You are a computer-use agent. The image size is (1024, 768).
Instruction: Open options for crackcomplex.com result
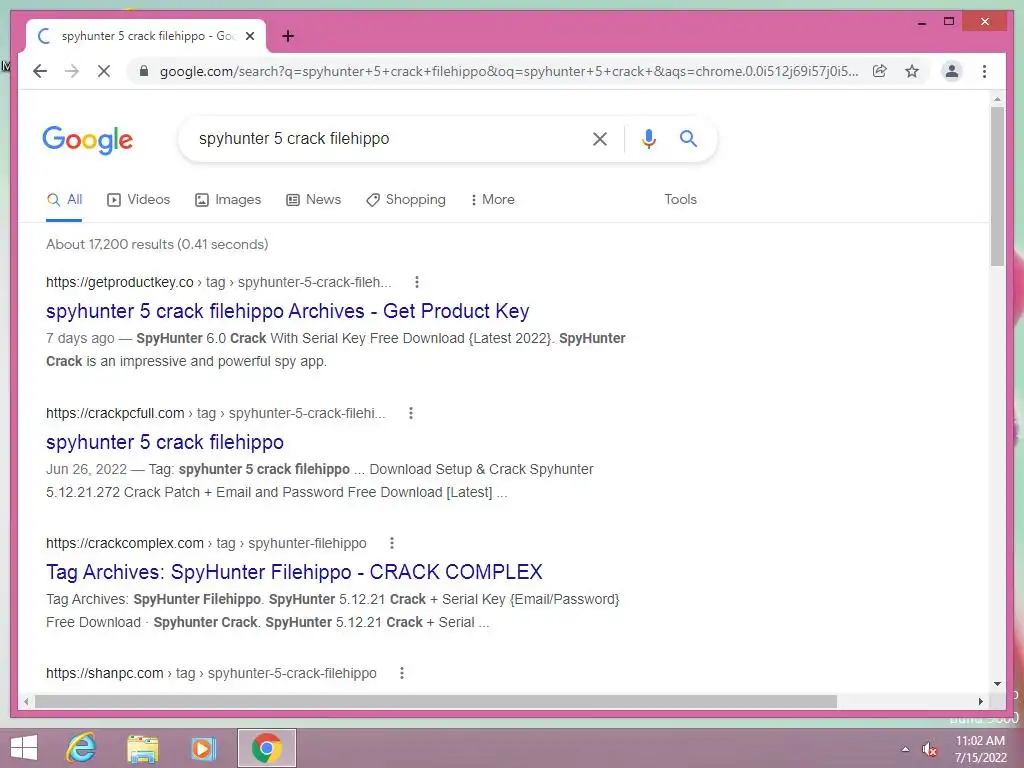click(x=392, y=543)
